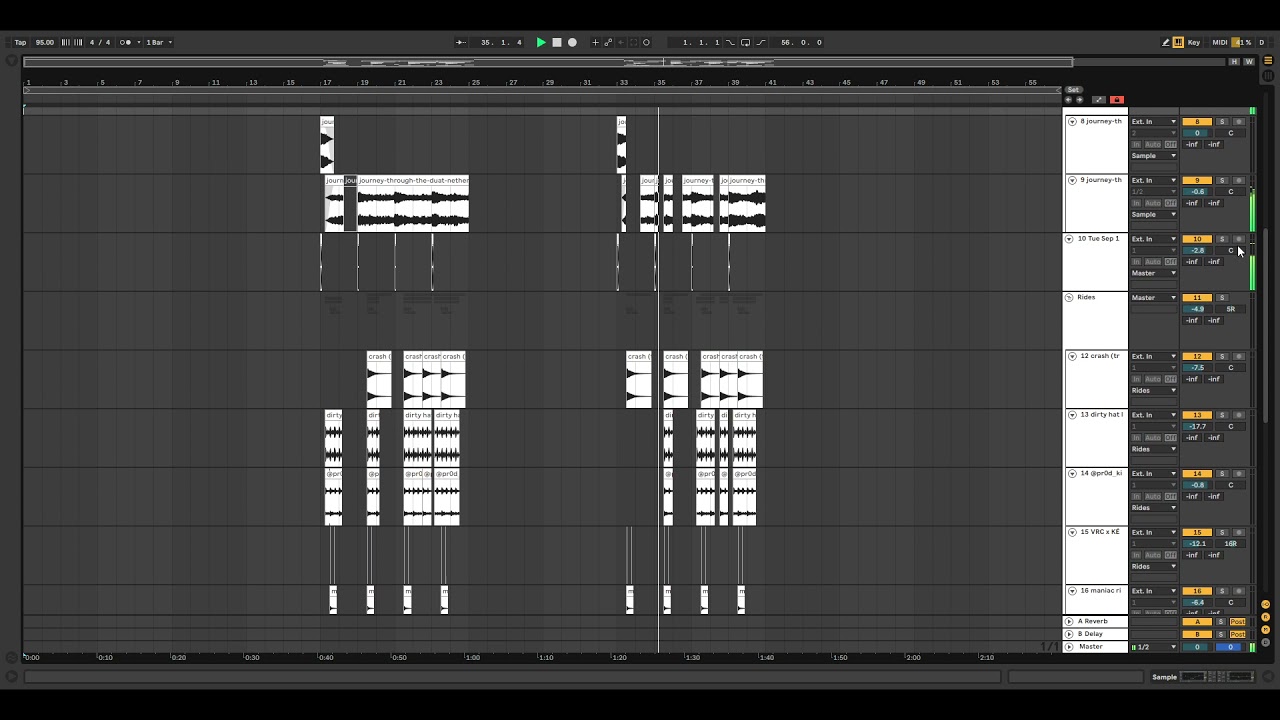This screenshot has height=720, width=1280.
Task: Open Key Map Mode with Key button
Action: click(x=1194, y=42)
